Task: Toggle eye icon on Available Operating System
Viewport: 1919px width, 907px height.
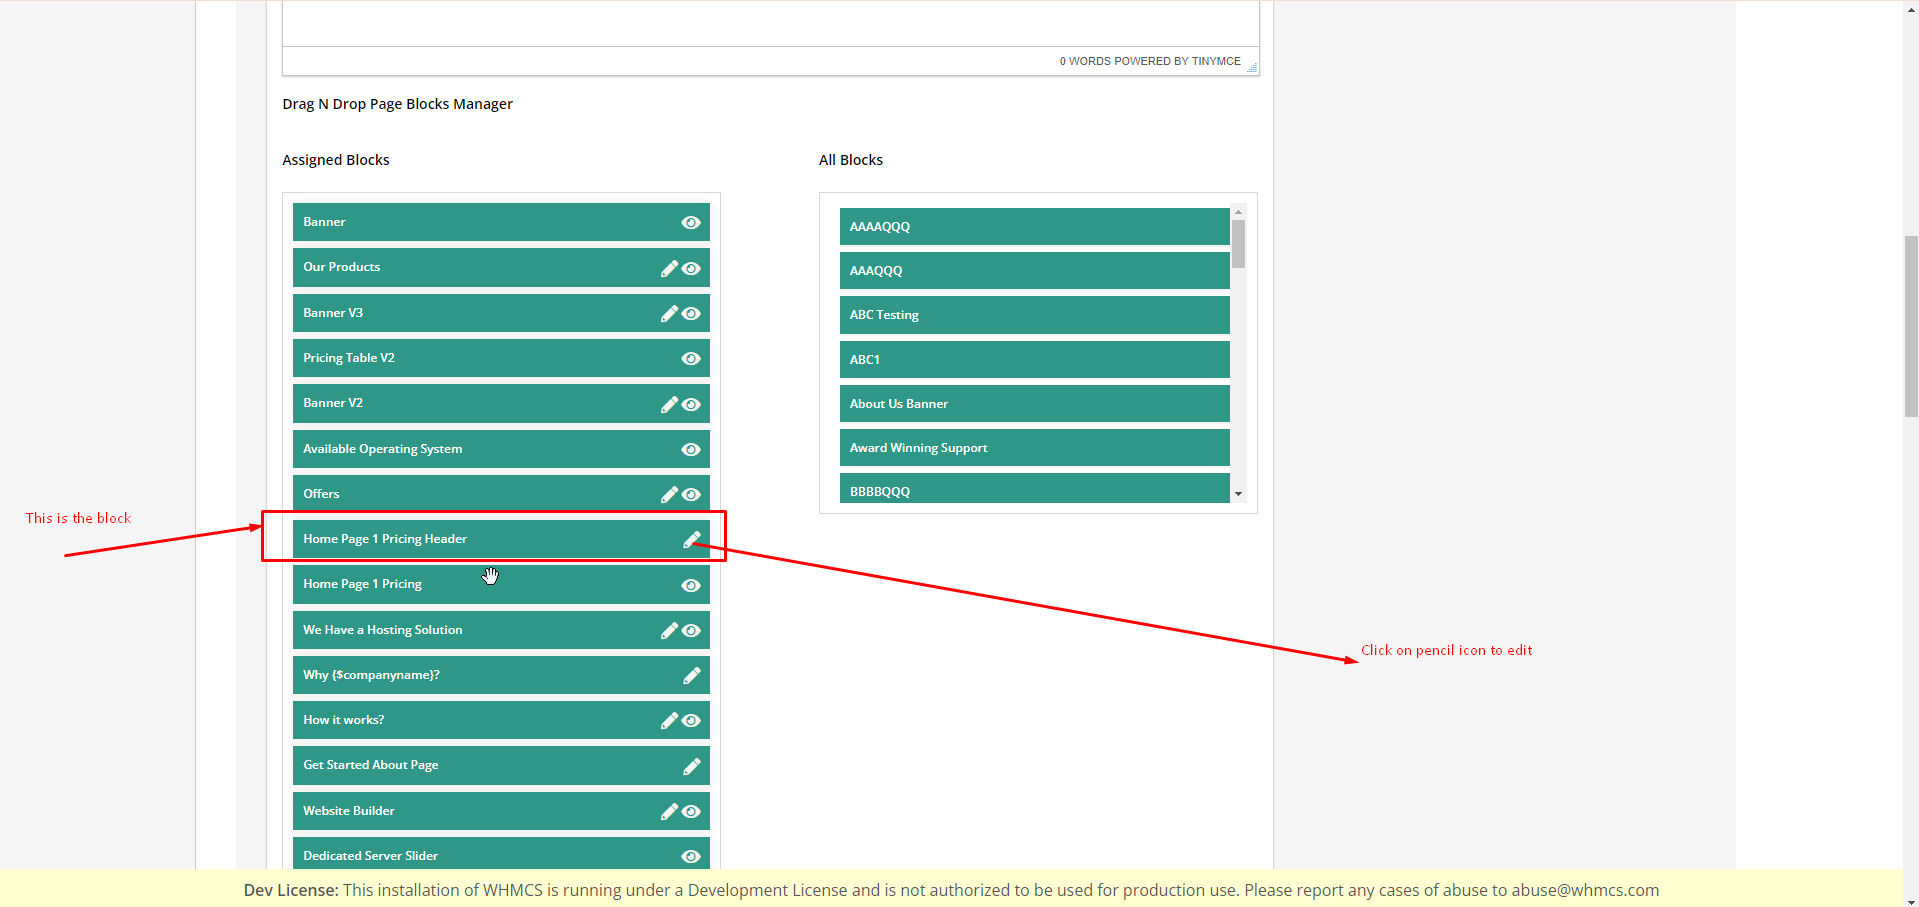Action: (x=691, y=450)
